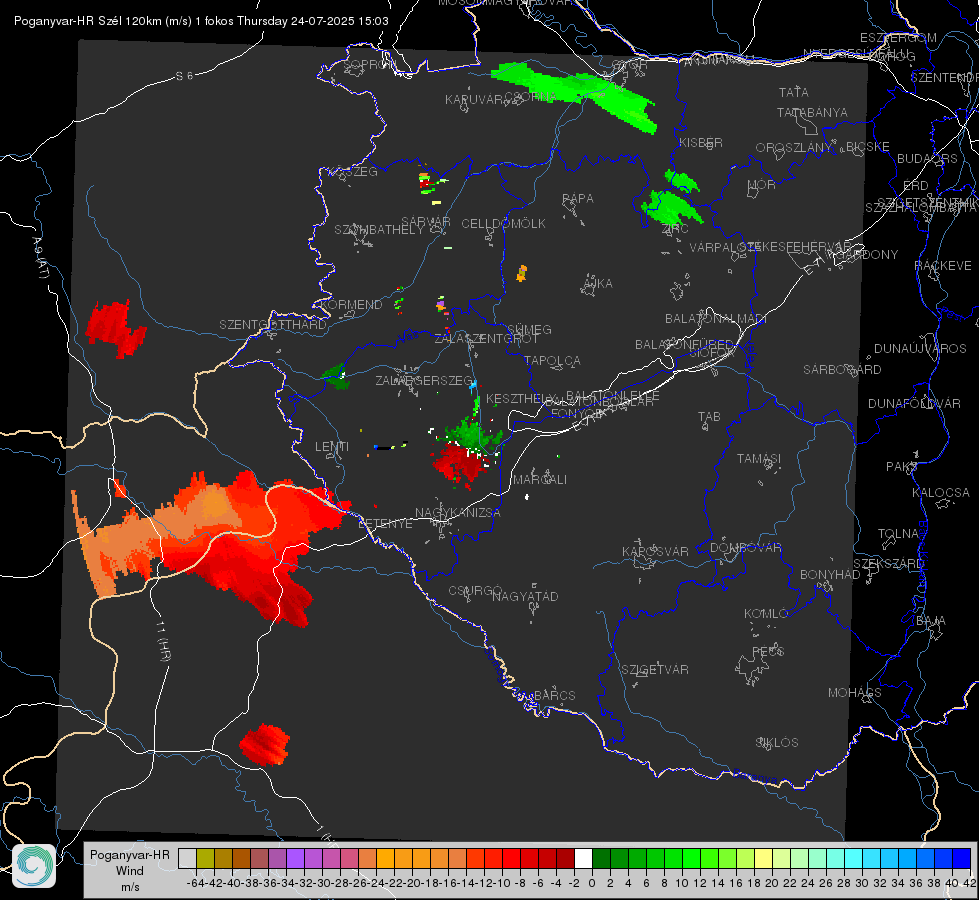Click the small red echo near the bottom left
Screen dimensions: 979x900
click(x=264, y=744)
